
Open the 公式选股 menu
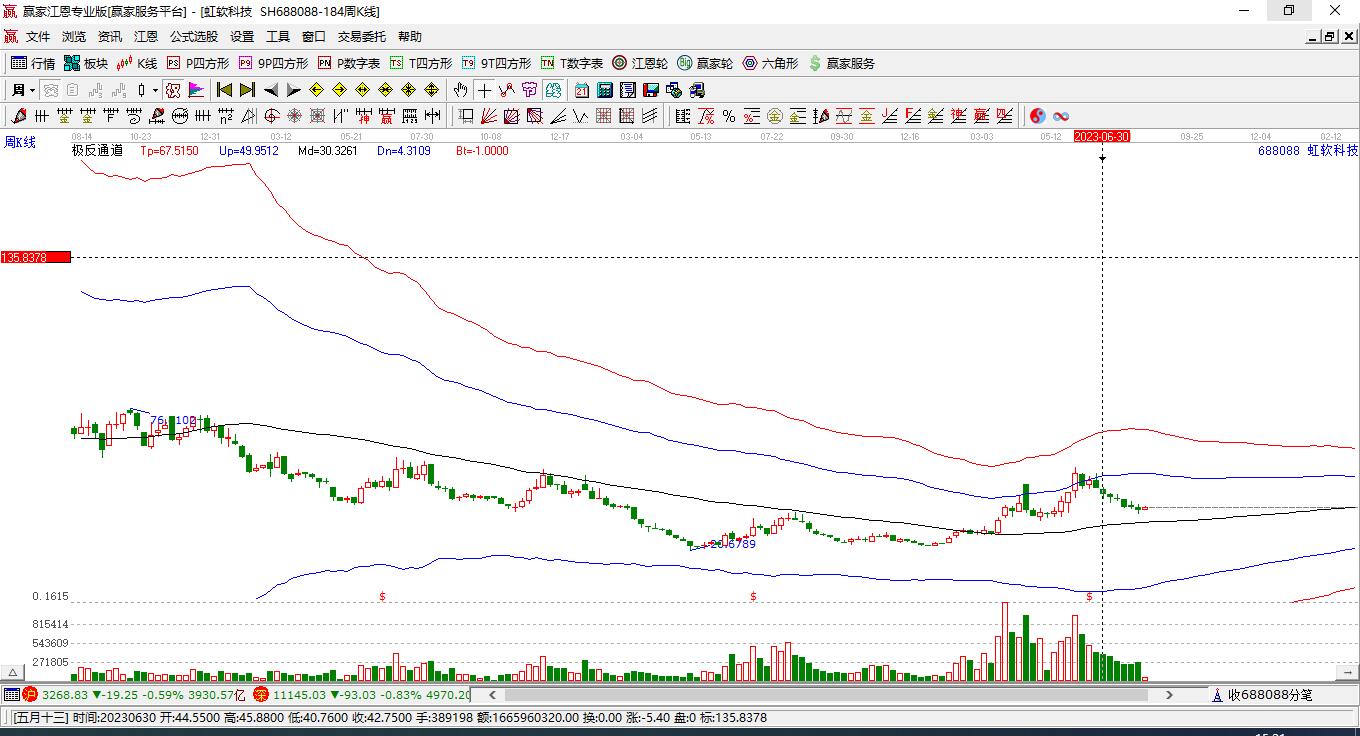click(x=193, y=36)
